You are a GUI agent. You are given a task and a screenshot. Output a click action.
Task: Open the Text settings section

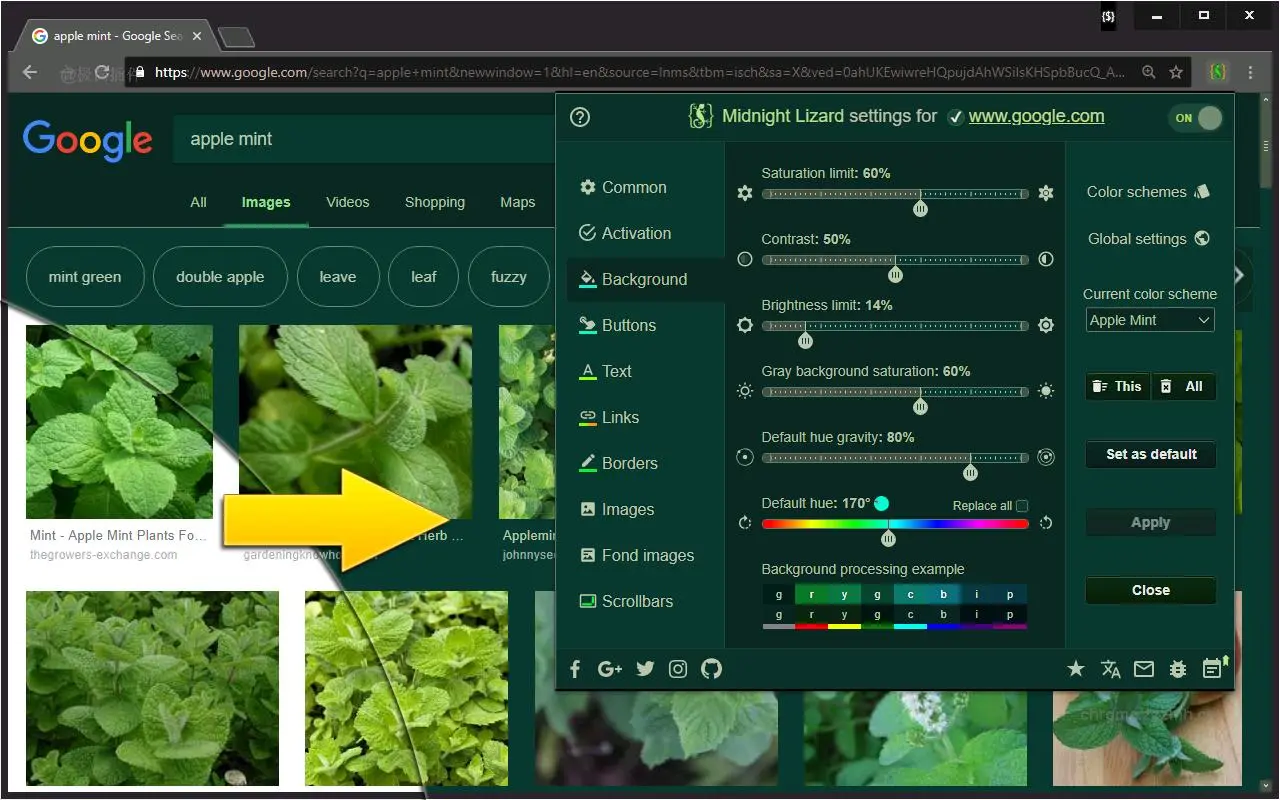618,371
